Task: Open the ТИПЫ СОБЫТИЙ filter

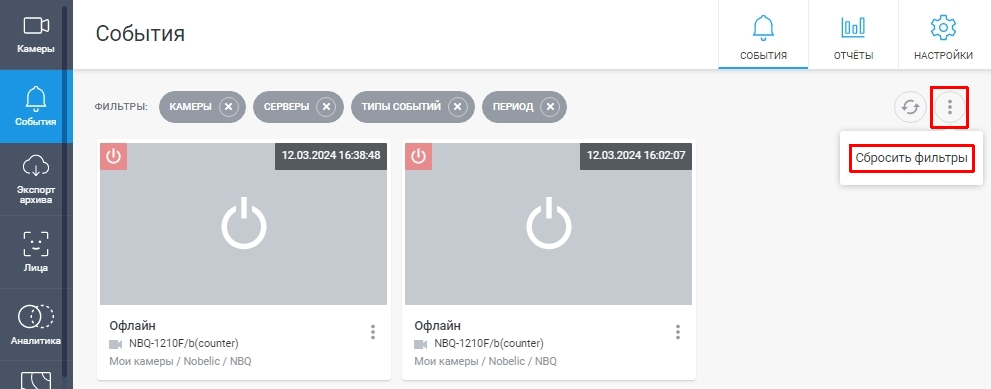Action: [x=401, y=107]
